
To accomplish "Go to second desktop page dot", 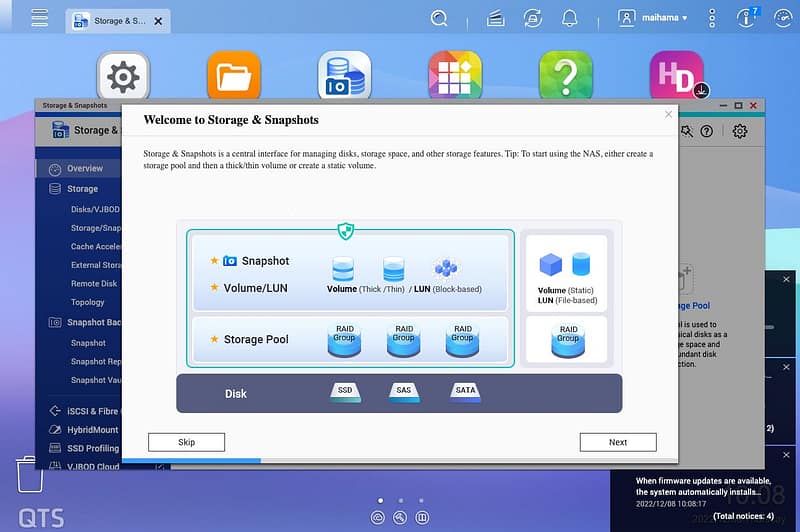I will [x=401, y=500].
